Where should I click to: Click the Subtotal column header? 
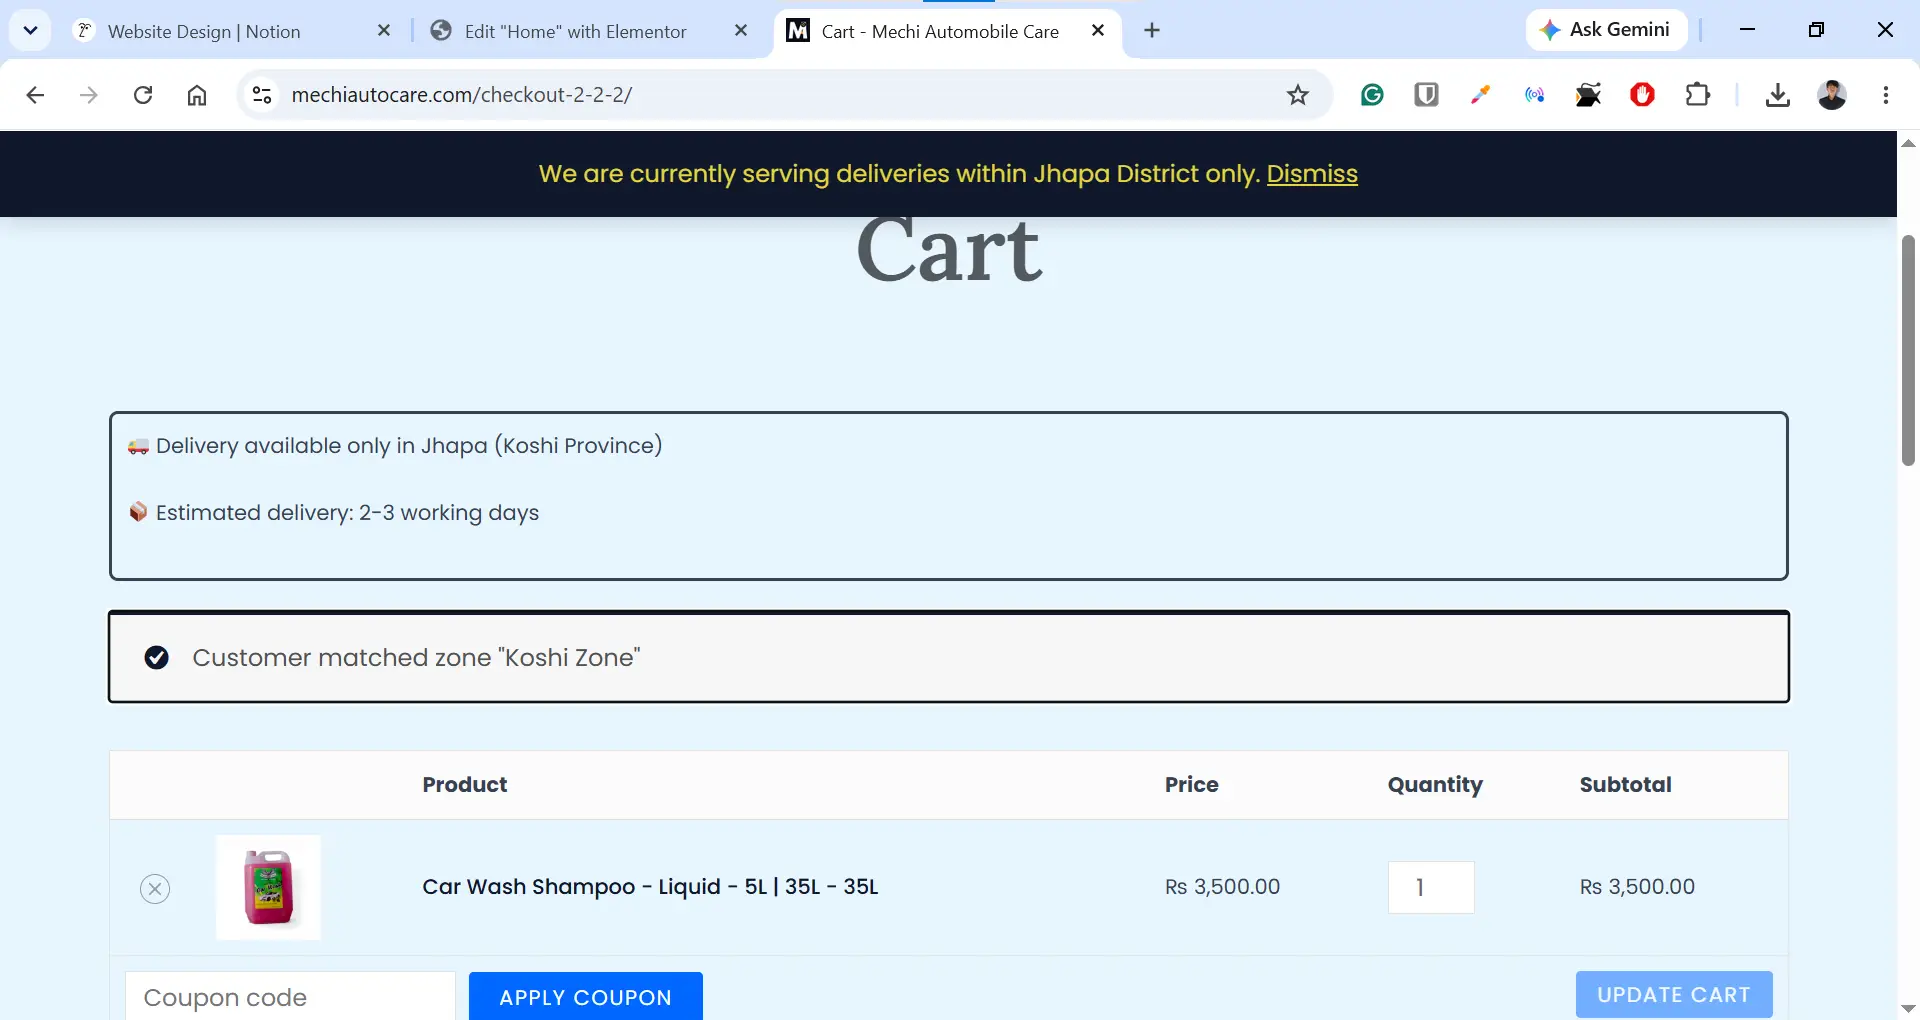point(1626,785)
